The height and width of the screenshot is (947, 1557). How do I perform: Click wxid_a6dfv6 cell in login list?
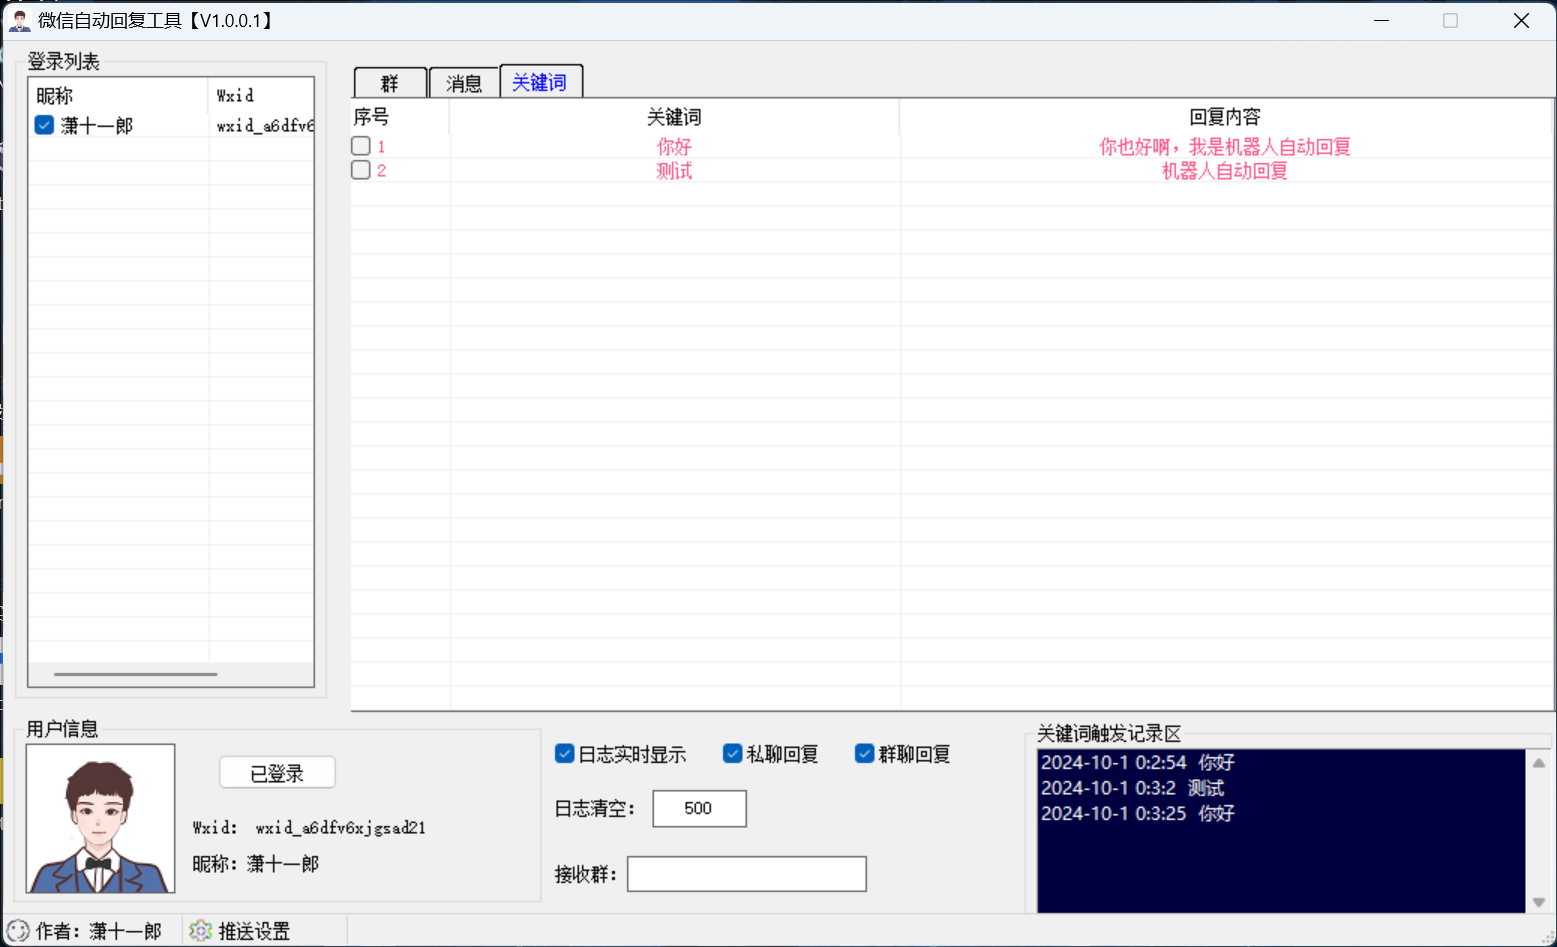(x=265, y=126)
